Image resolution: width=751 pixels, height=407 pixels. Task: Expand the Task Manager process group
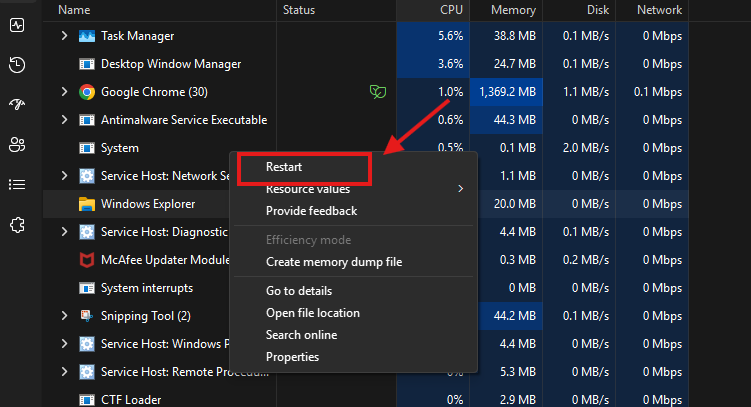pos(64,36)
